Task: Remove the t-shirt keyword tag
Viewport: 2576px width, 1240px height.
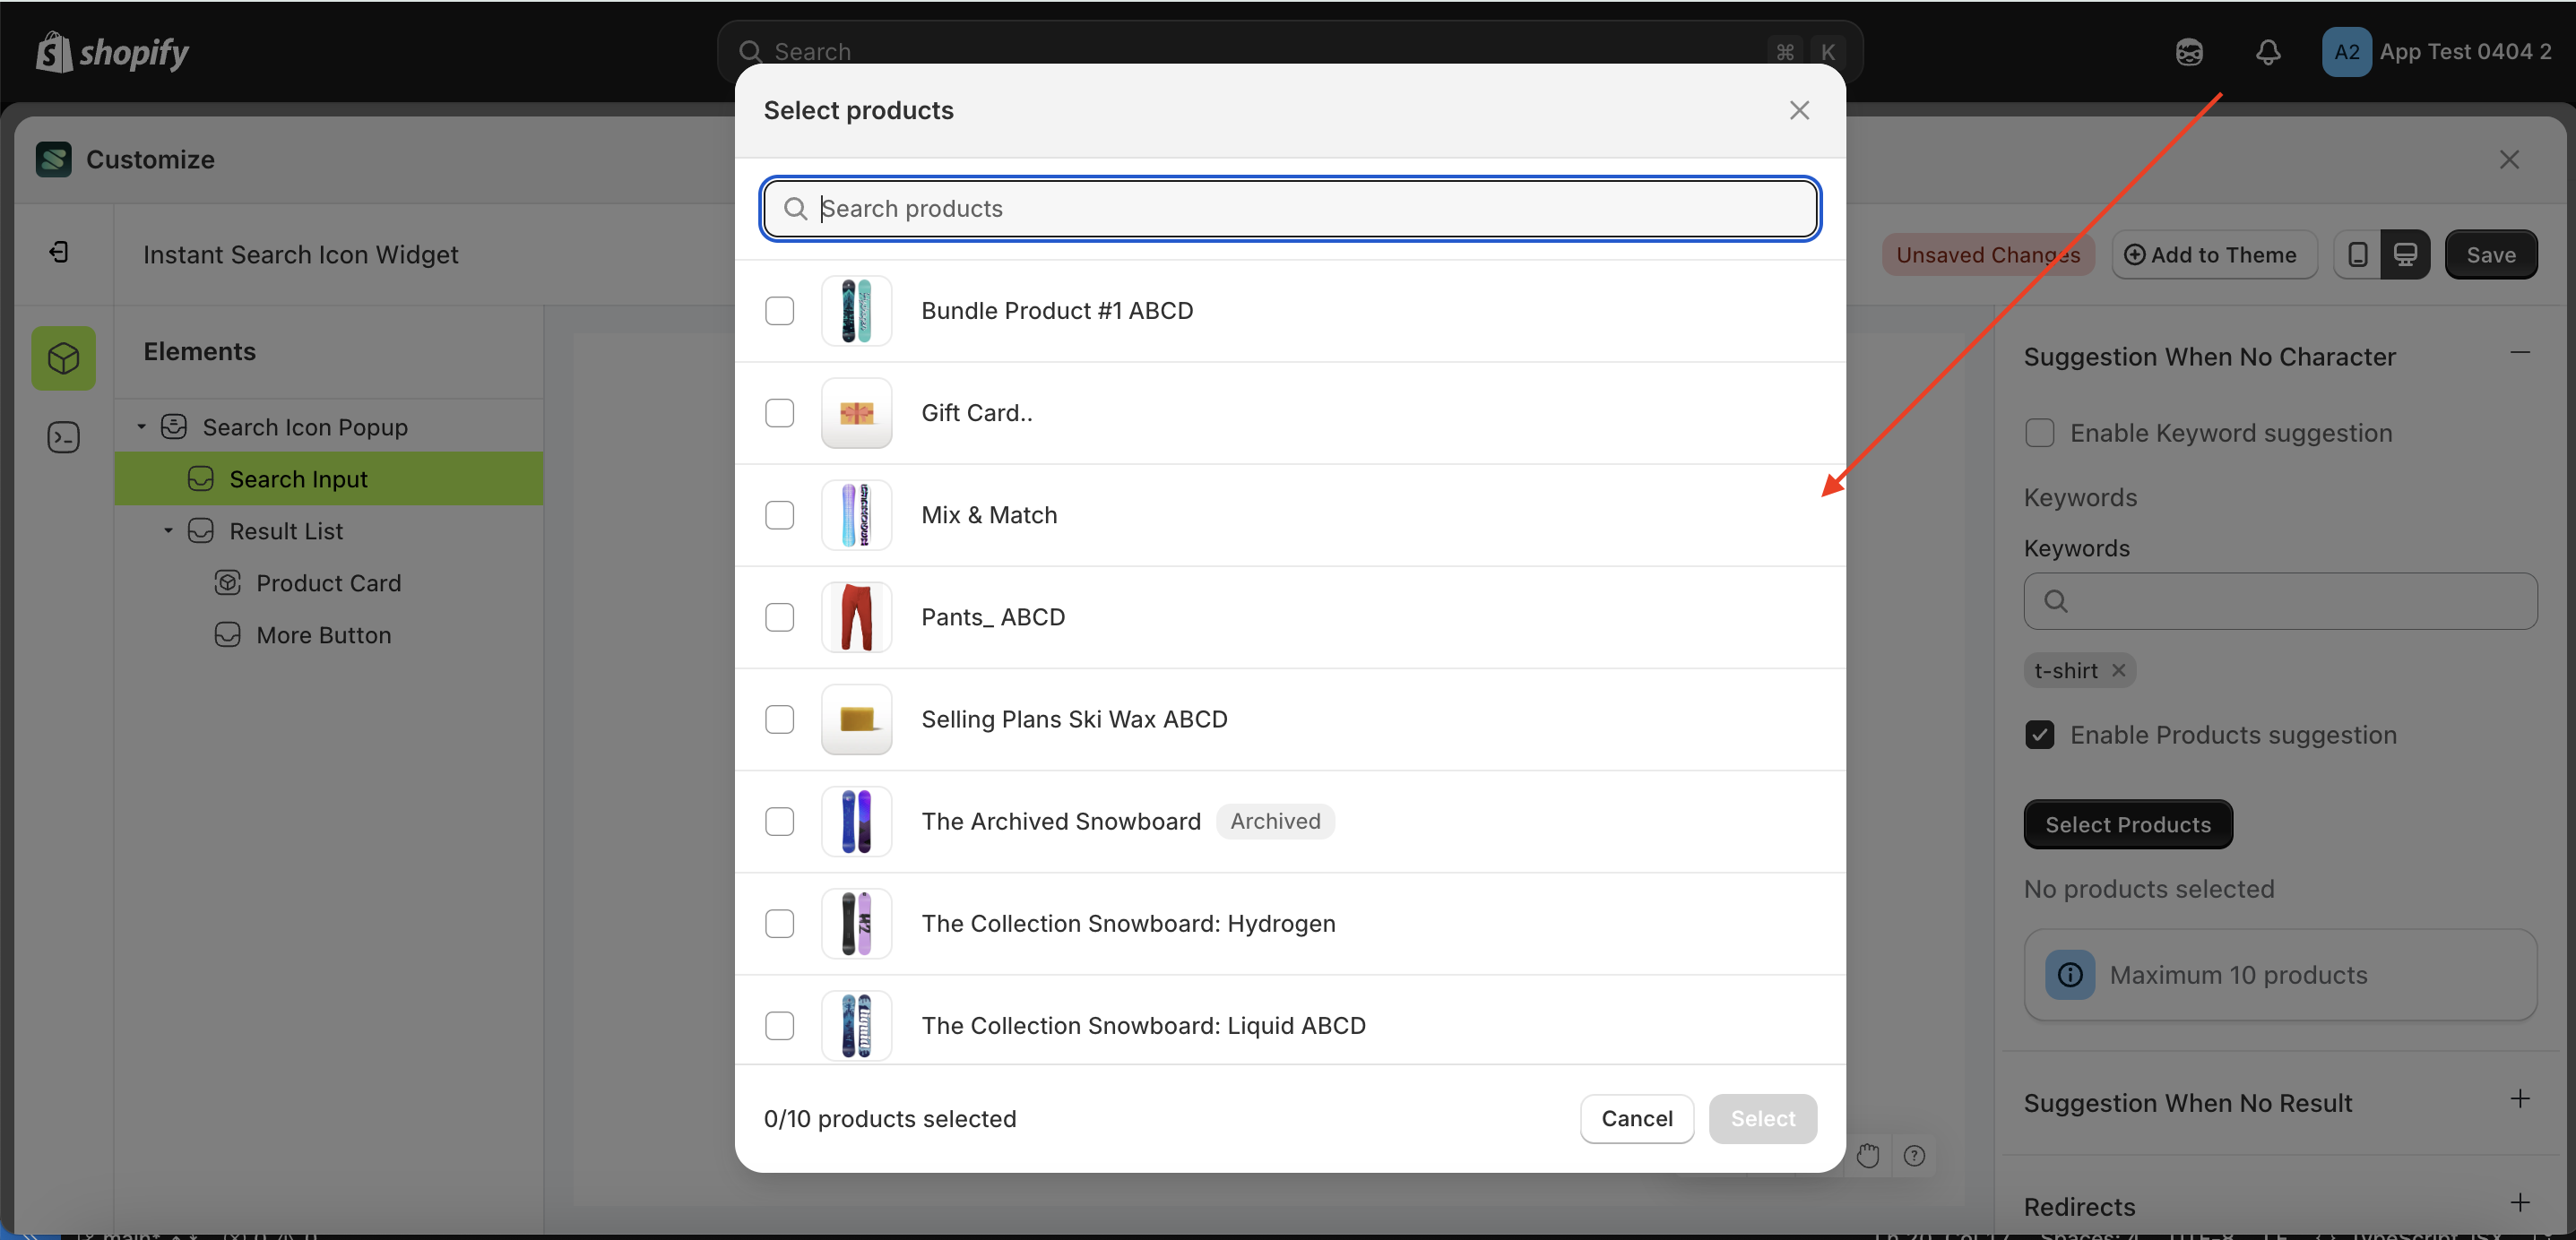Action: click(x=2119, y=670)
